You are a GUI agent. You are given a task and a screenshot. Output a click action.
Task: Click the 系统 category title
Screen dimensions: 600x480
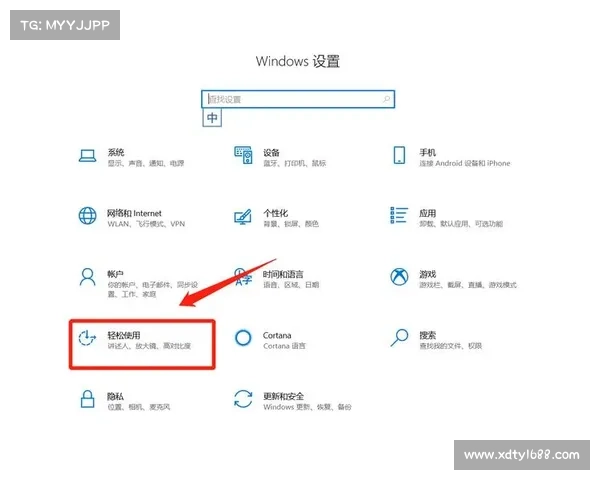[116, 152]
